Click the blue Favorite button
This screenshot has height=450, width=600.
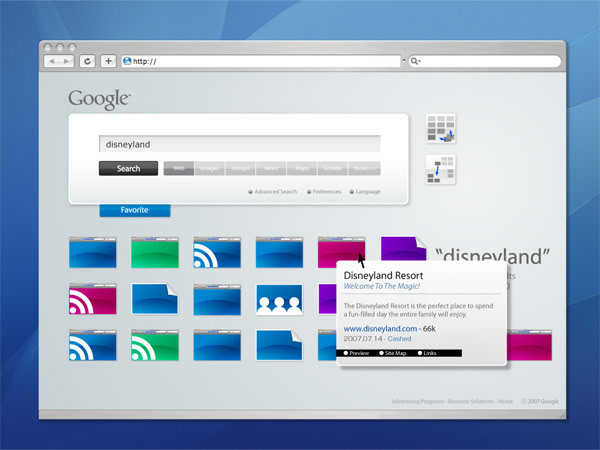(x=135, y=210)
